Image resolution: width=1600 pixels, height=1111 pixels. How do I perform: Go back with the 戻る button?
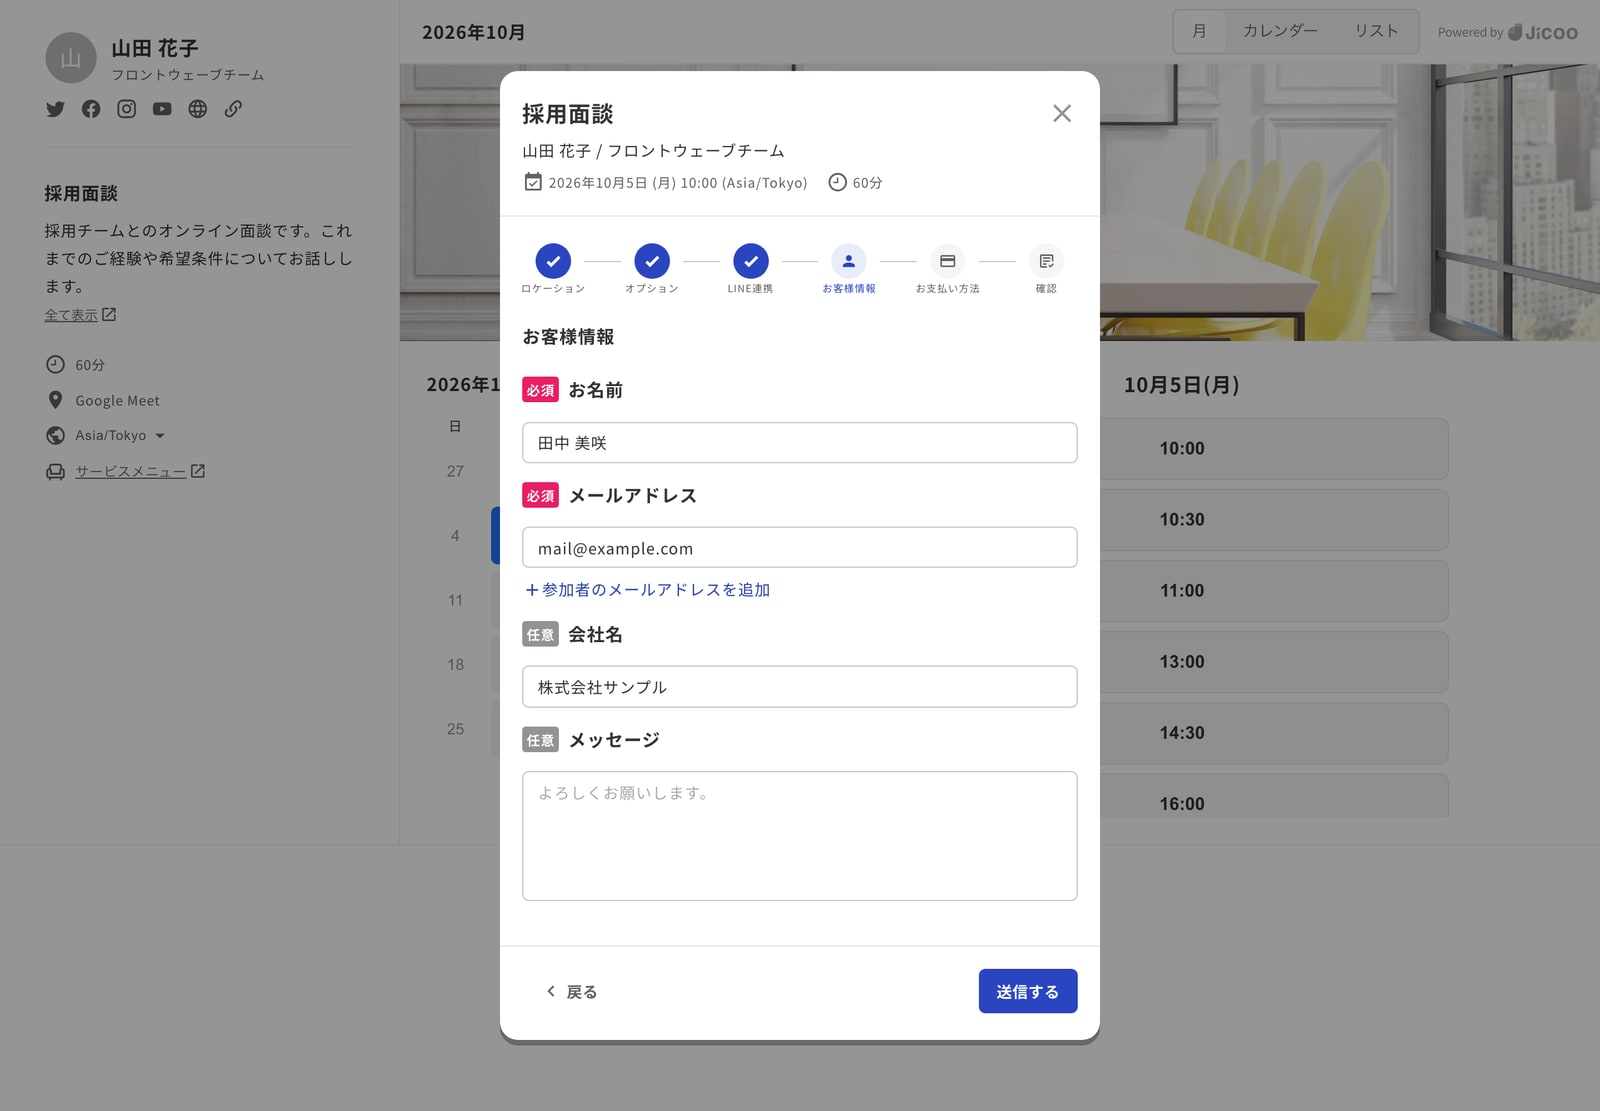[x=572, y=991]
